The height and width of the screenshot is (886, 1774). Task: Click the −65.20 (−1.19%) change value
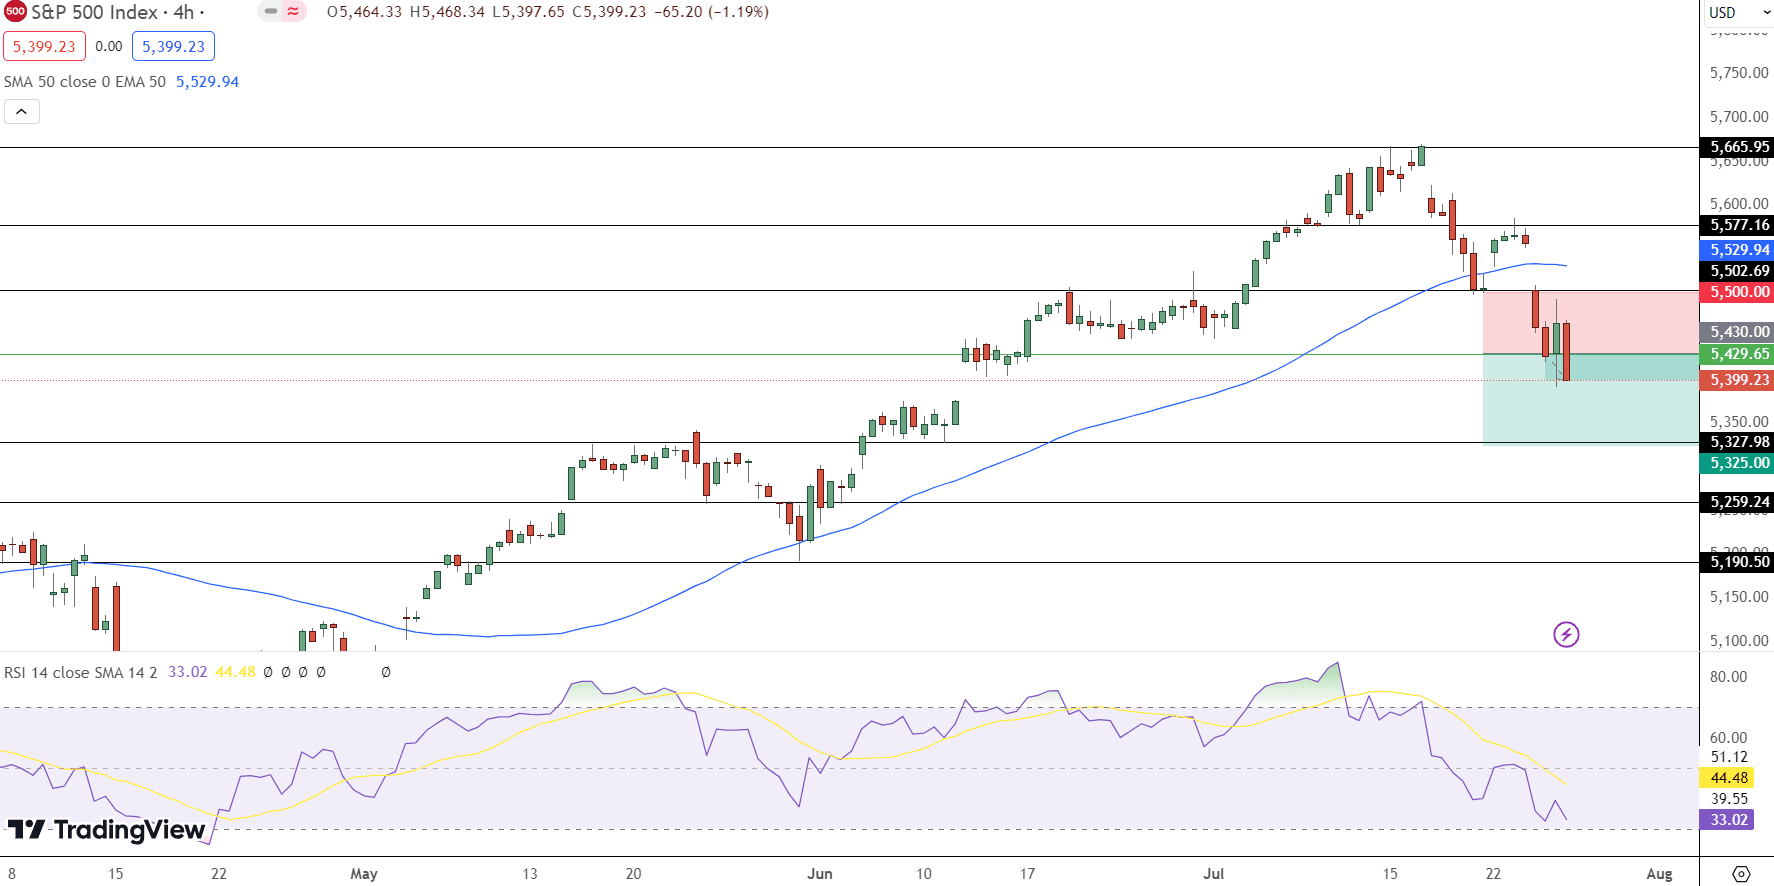(712, 12)
